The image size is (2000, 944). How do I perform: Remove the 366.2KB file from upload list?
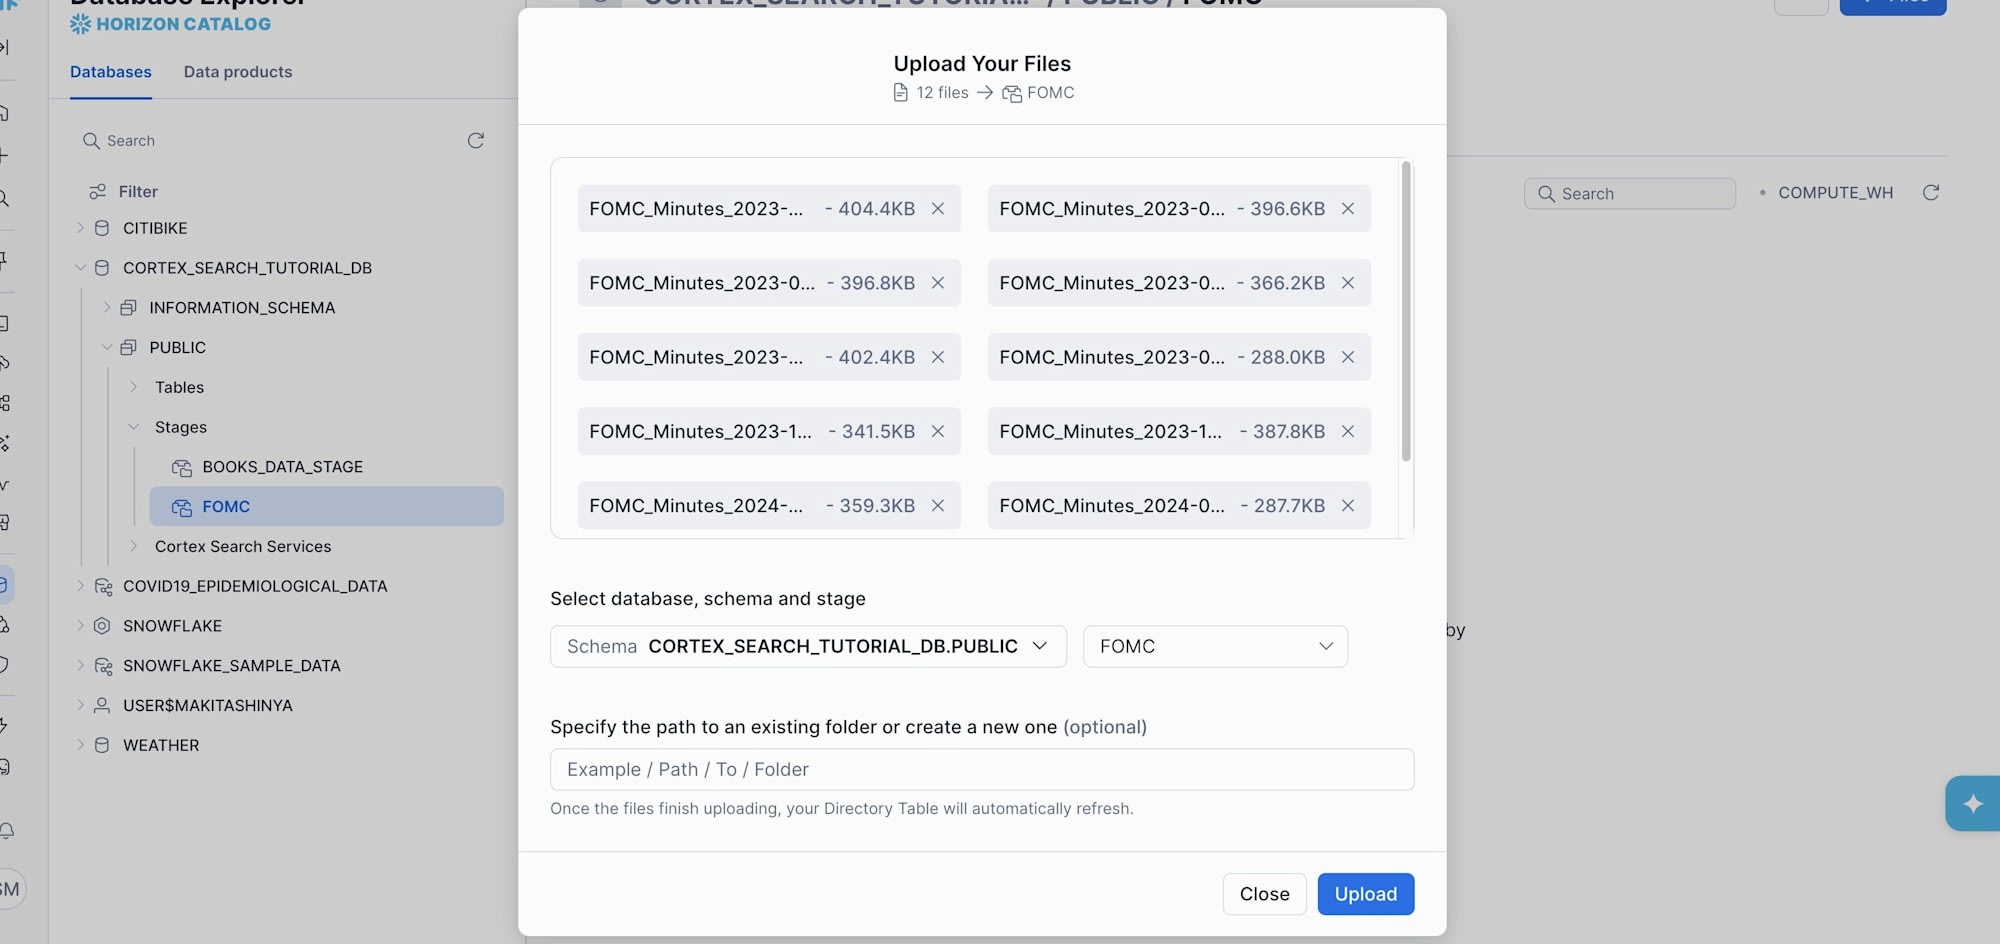tap(1348, 283)
